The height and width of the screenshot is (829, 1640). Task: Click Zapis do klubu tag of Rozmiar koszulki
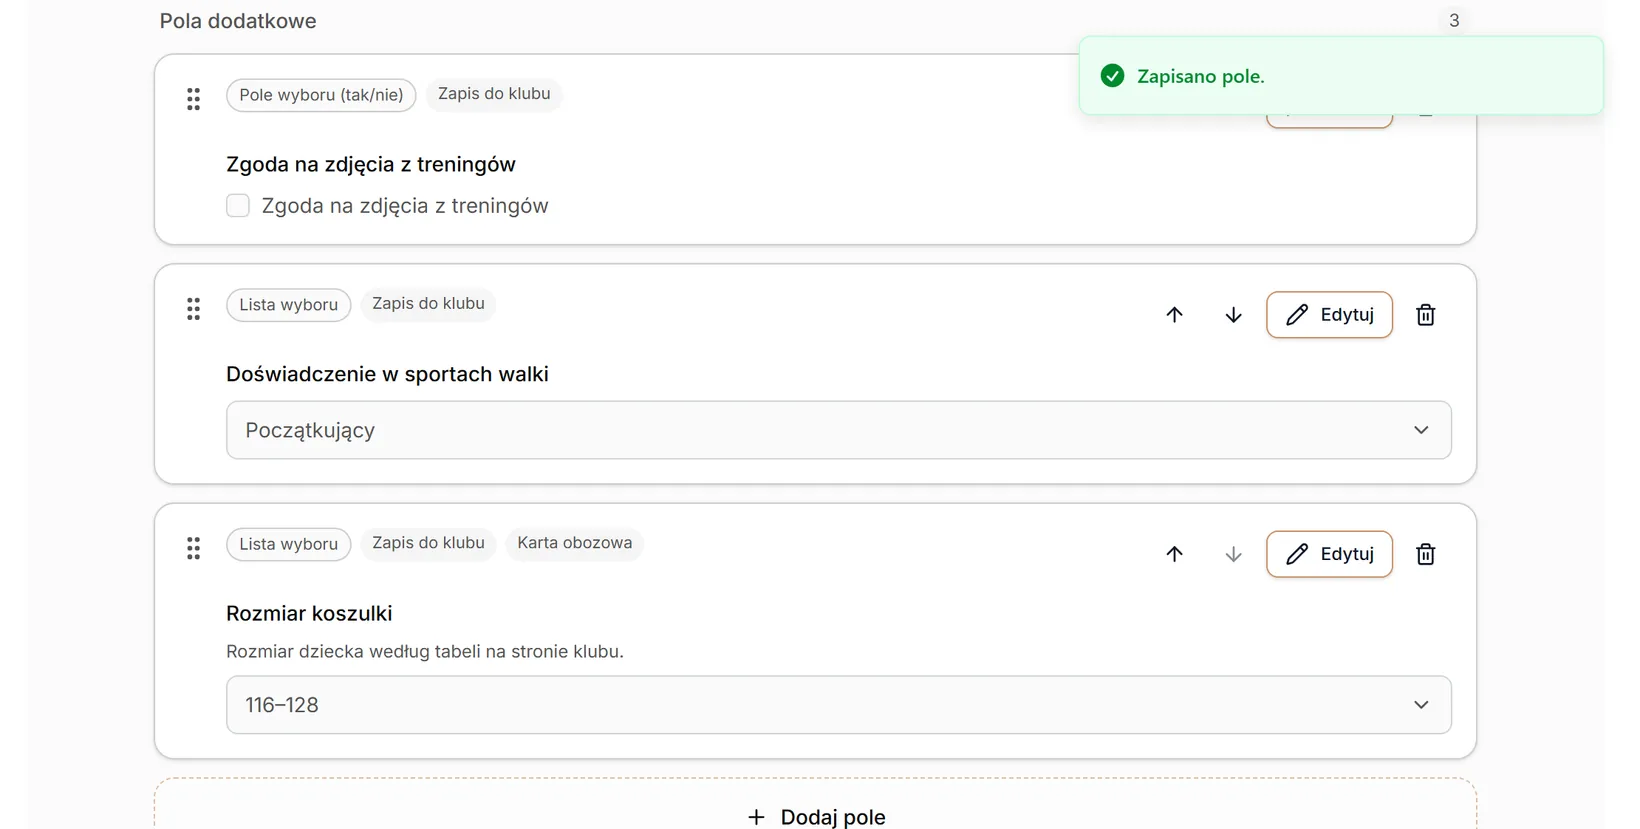(428, 543)
